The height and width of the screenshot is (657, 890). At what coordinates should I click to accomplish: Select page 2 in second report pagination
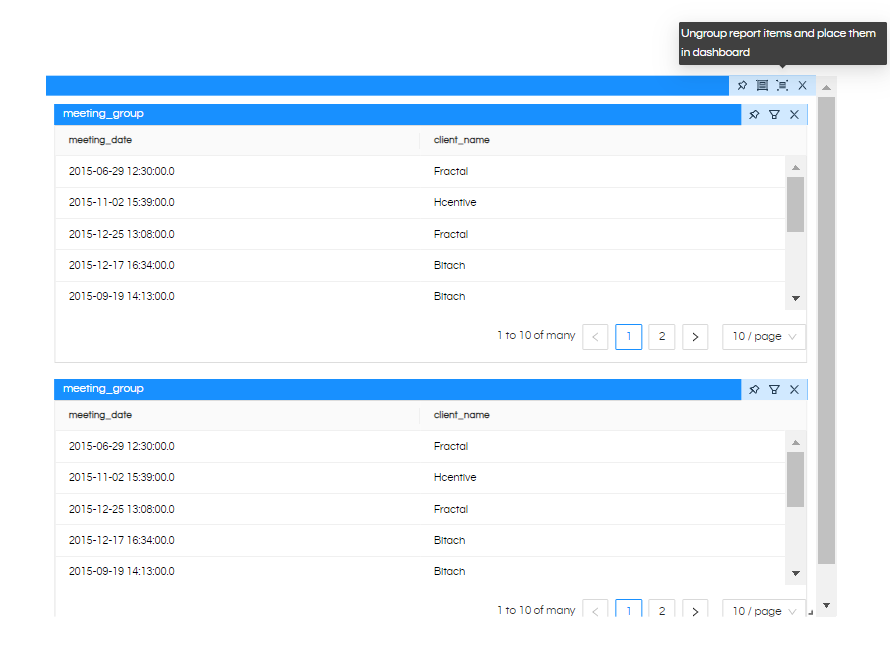[x=662, y=609]
